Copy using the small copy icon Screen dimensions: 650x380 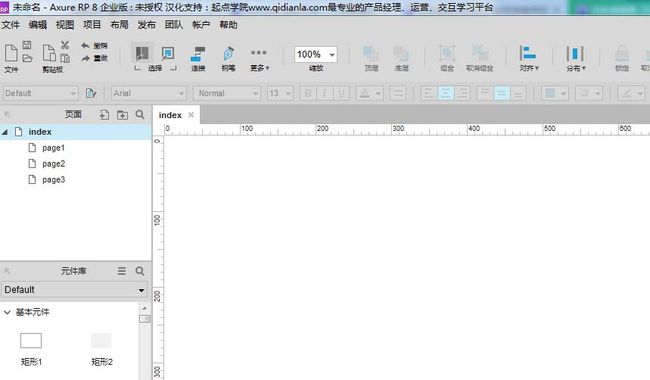[65, 58]
